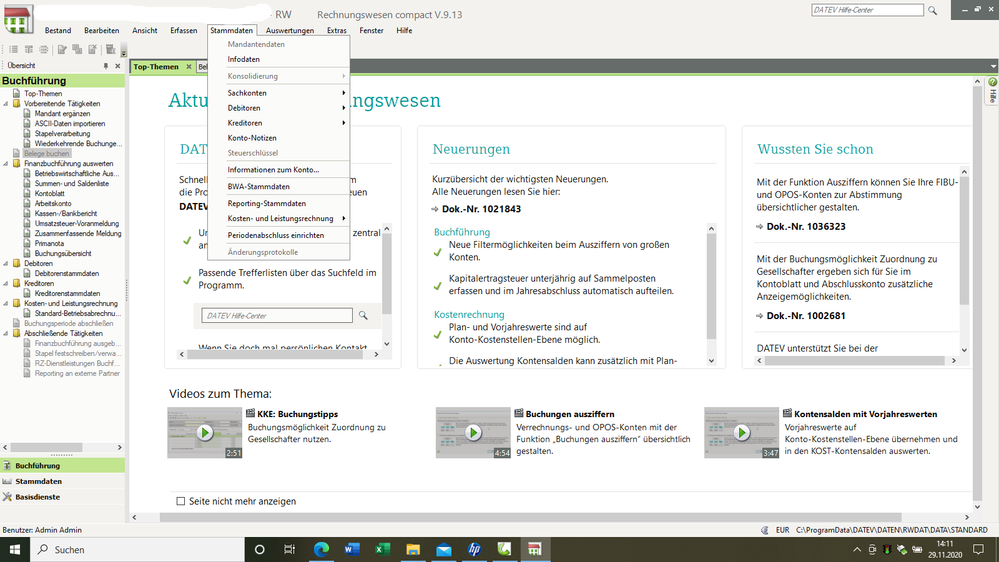The height and width of the screenshot is (562, 999).
Task: Open Dok.-Nr. 1036323 link
Action: pos(806,227)
